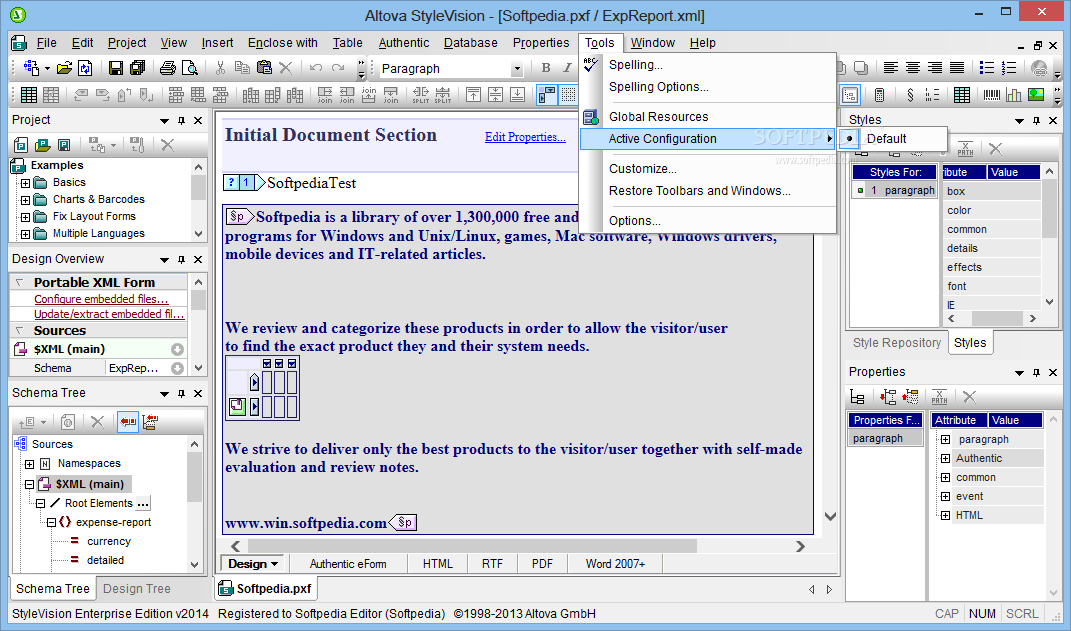Toggle design tree layout icon left of calculator
The width and height of the screenshot is (1071, 631).
pyautogui.click(x=850, y=95)
